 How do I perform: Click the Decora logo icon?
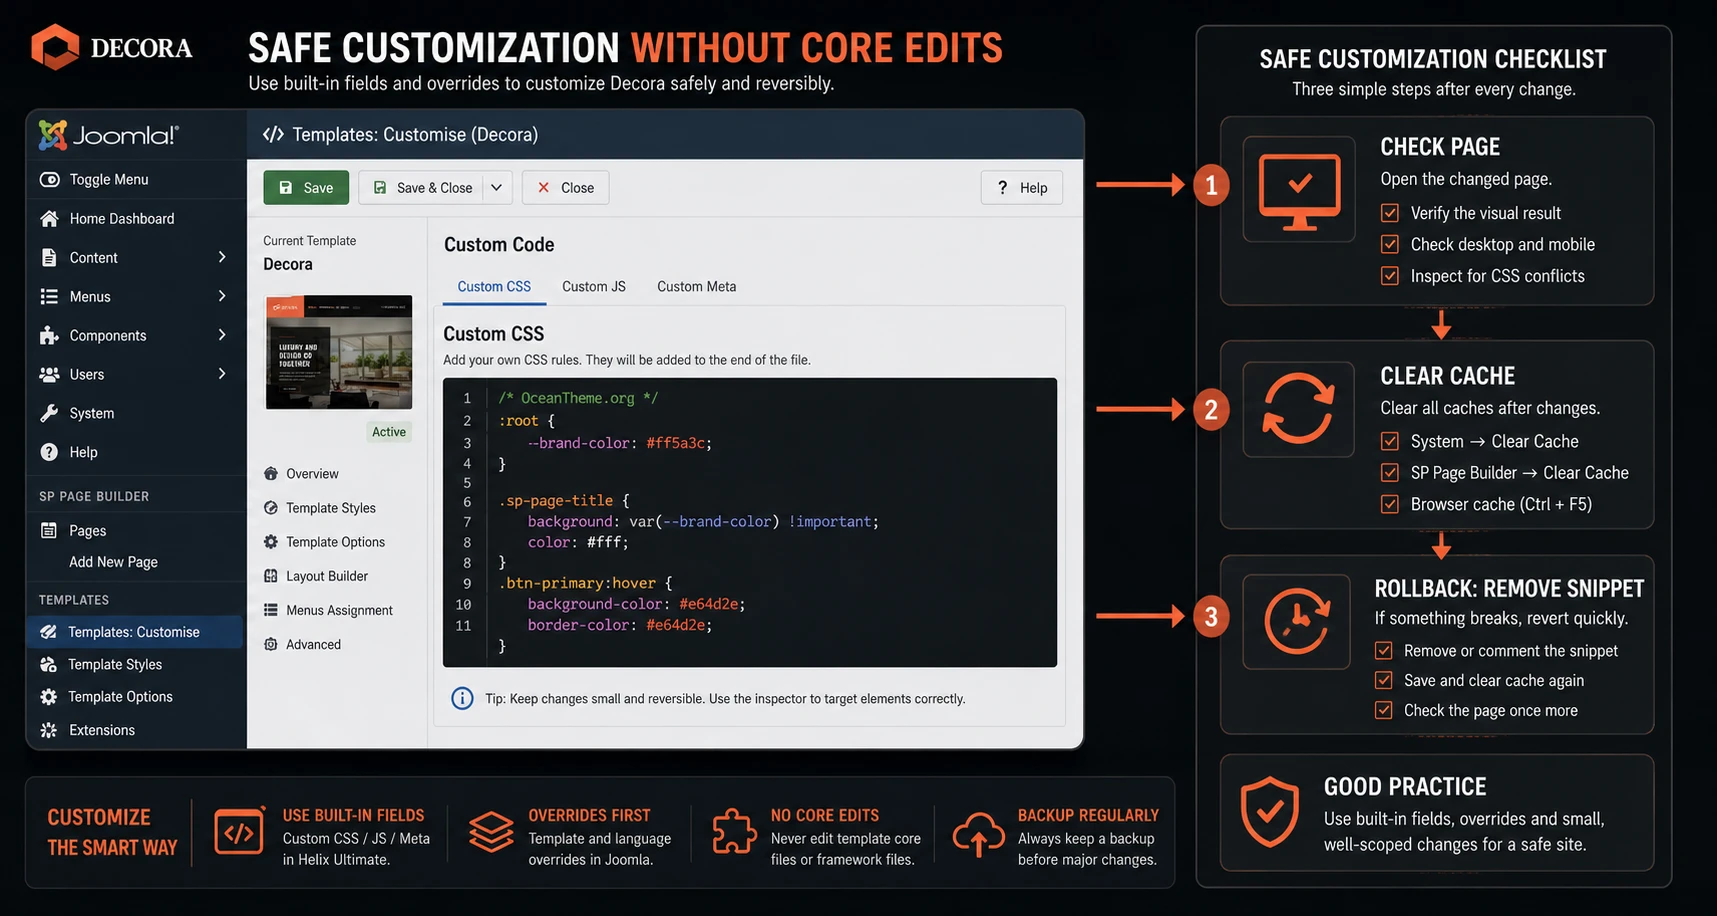tap(55, 47)
